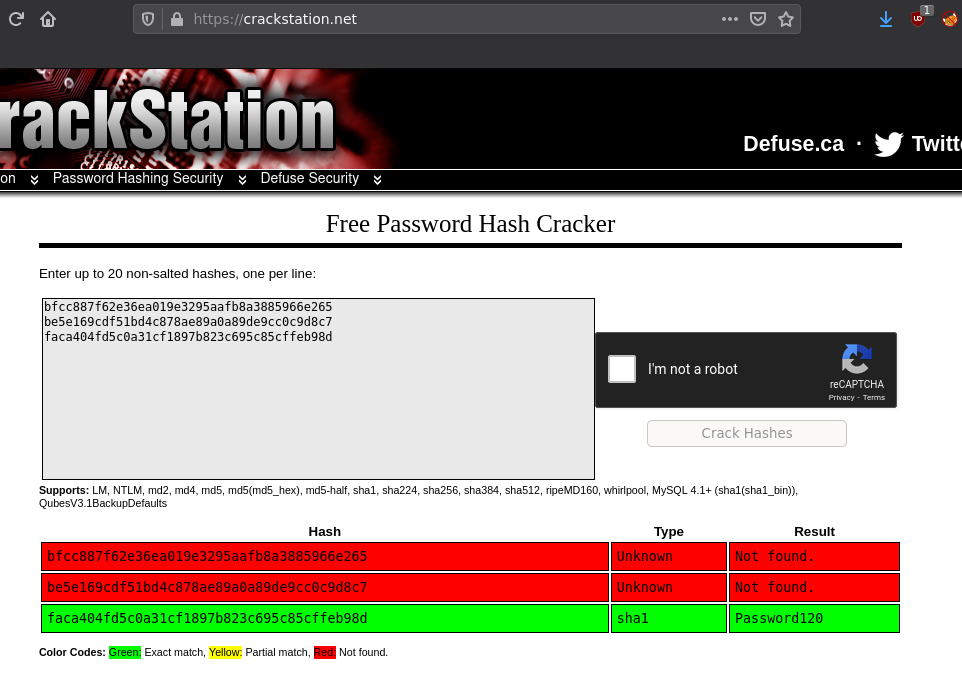Bookmark this page with the star icon
The image size is (962, 679).
[x=786, y=19]
